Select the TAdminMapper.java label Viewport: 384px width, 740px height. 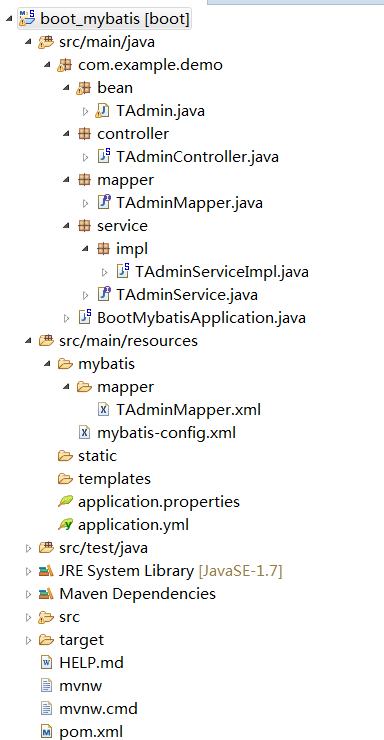(189, 203)
